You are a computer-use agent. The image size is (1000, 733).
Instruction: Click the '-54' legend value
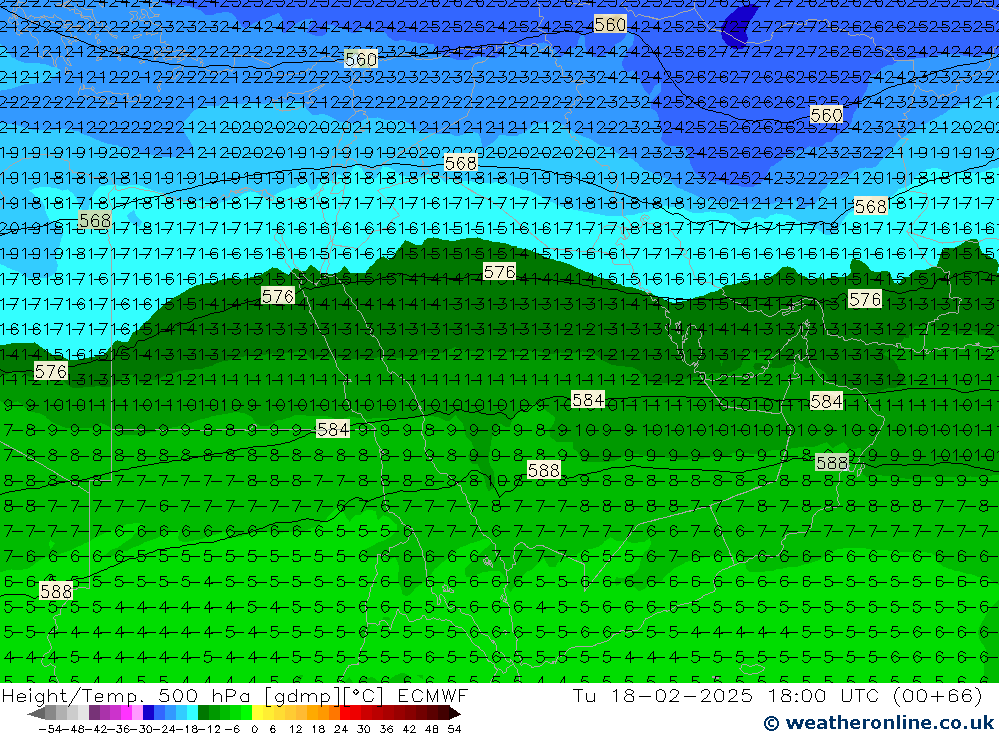coord(51,729)
